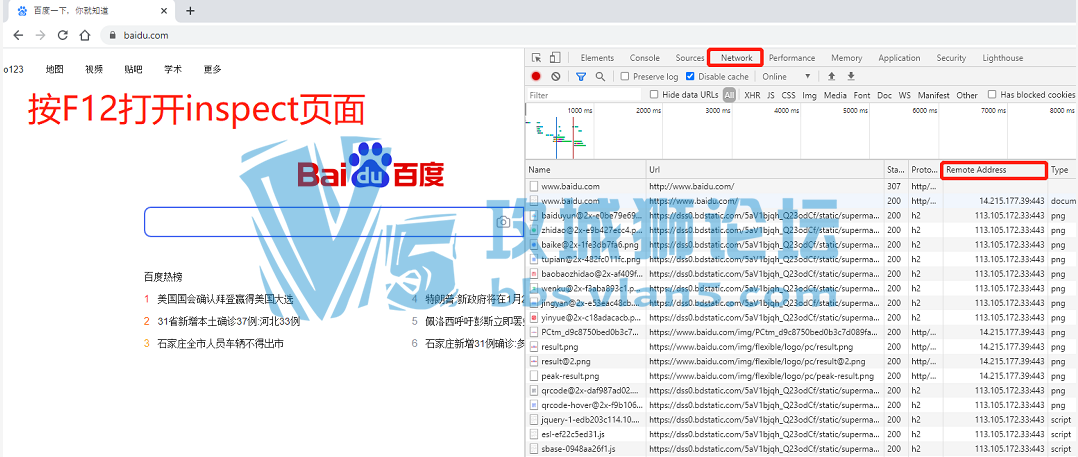This screenshot has height=457, width=1078.
Task: Click the network Filter text field
Action: point(583,95)
